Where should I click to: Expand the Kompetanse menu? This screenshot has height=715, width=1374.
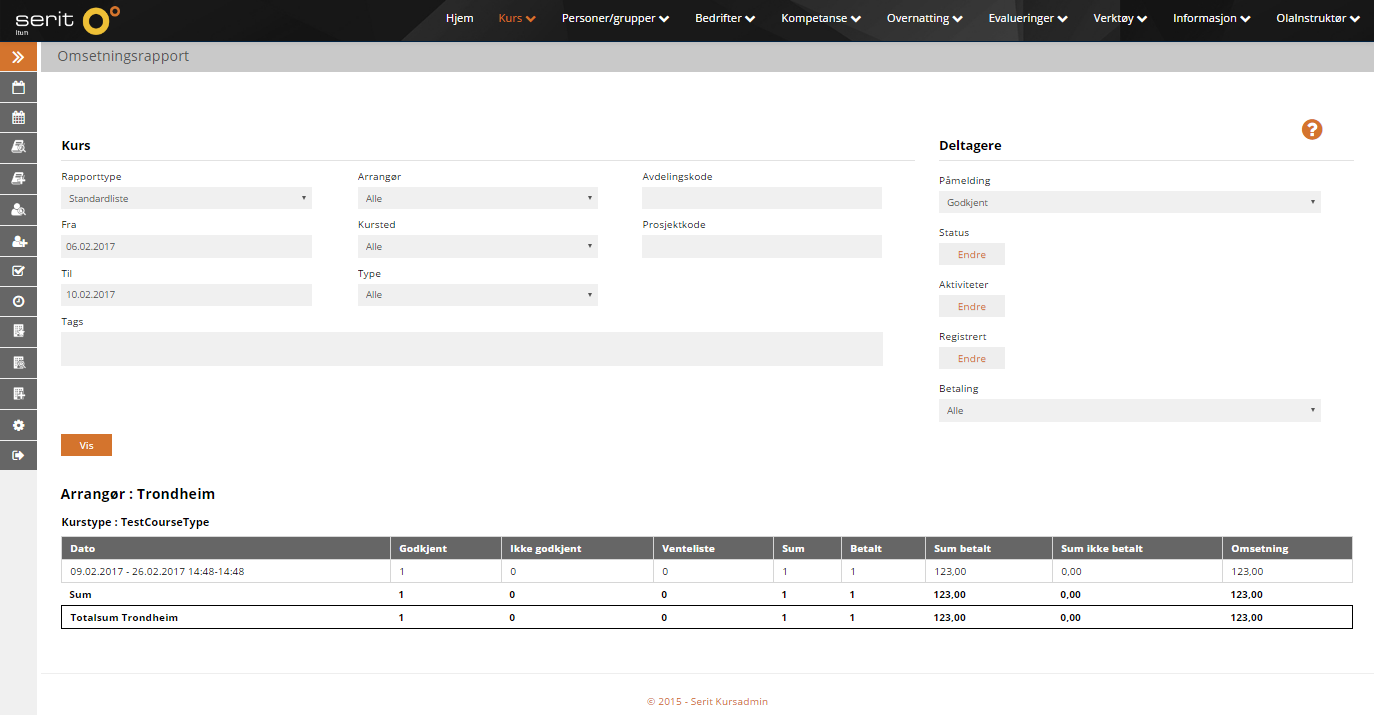(x=821, y=18)
